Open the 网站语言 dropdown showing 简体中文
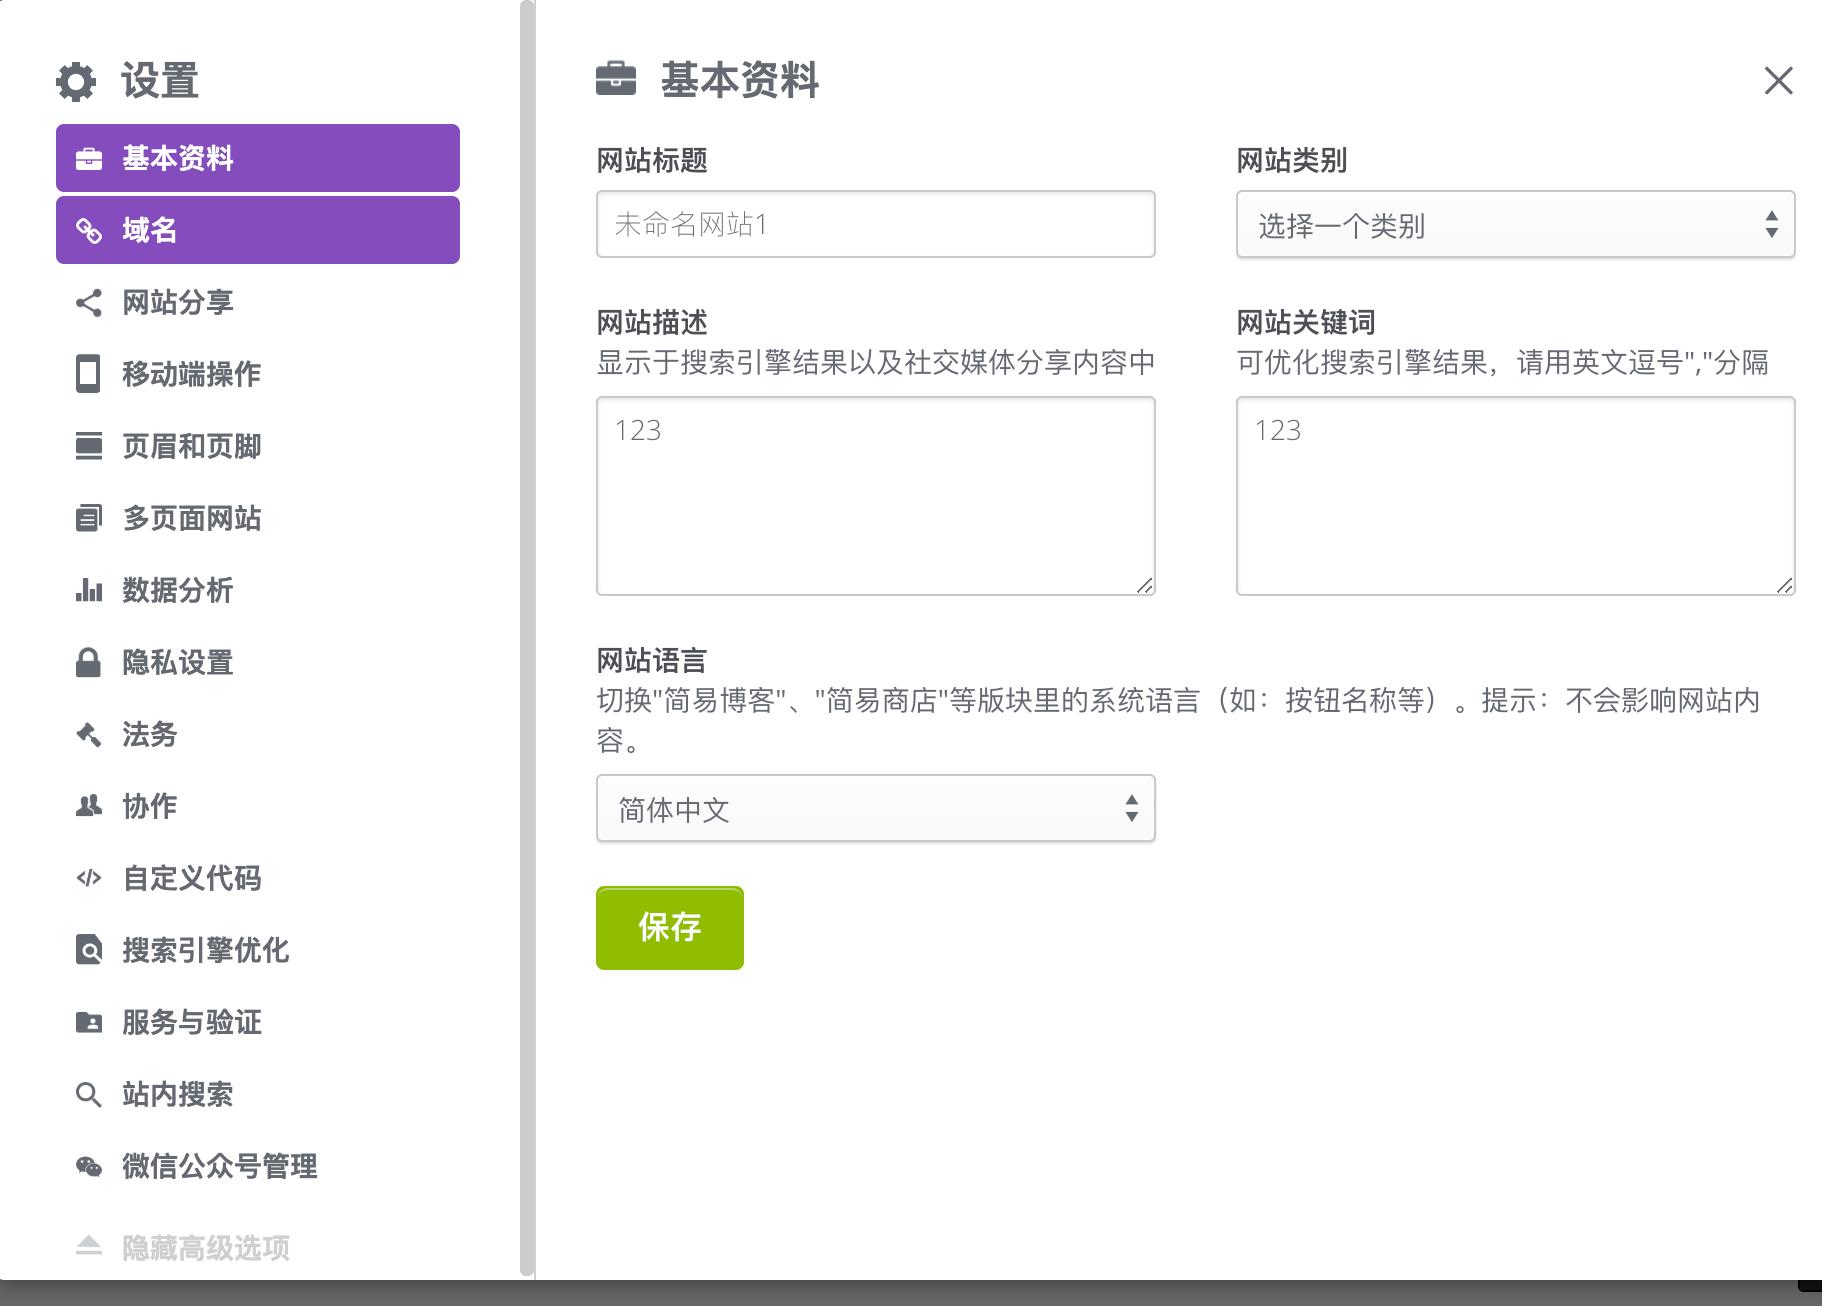Viewport: 1822px width, 1306px height. point(875,809)
